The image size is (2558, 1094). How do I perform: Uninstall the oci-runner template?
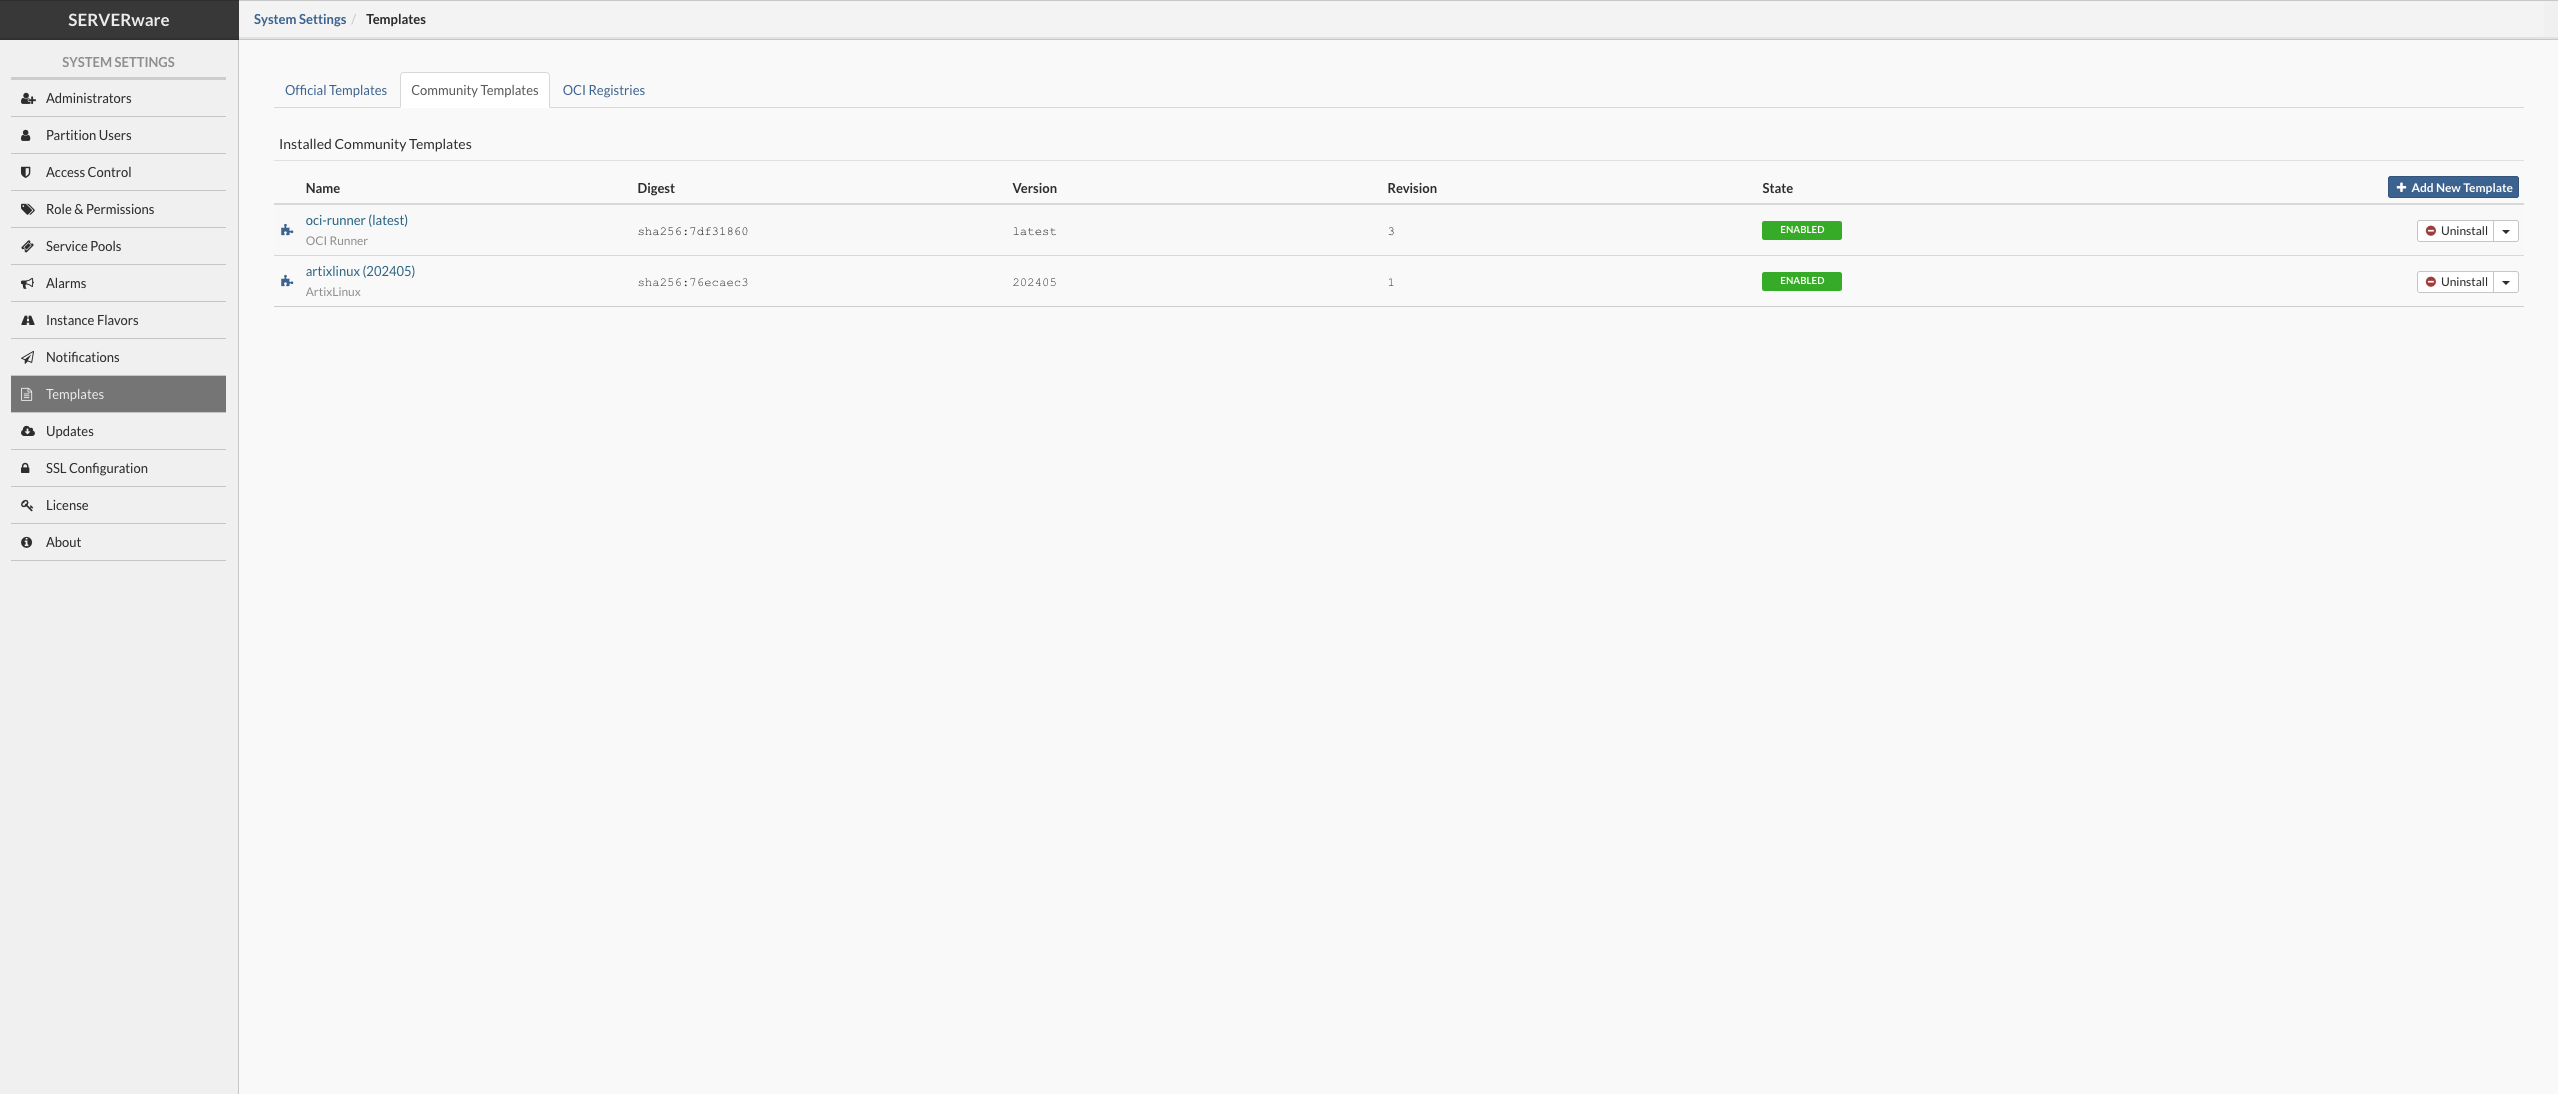pos(2455,231)
